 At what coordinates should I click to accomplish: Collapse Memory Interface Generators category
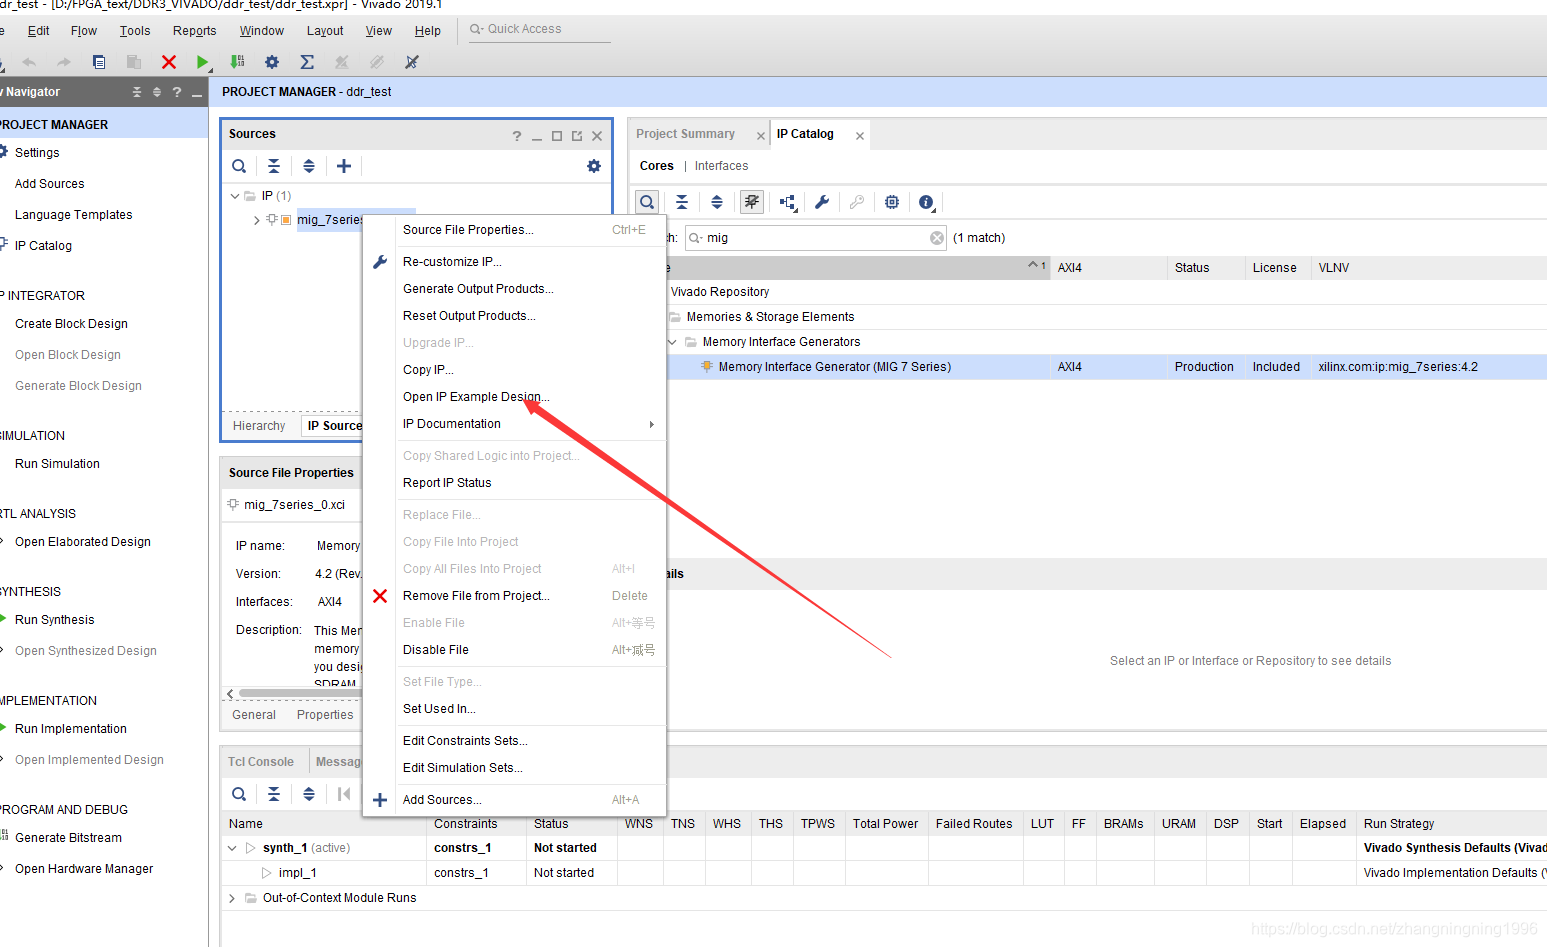[x=673, y=342]
